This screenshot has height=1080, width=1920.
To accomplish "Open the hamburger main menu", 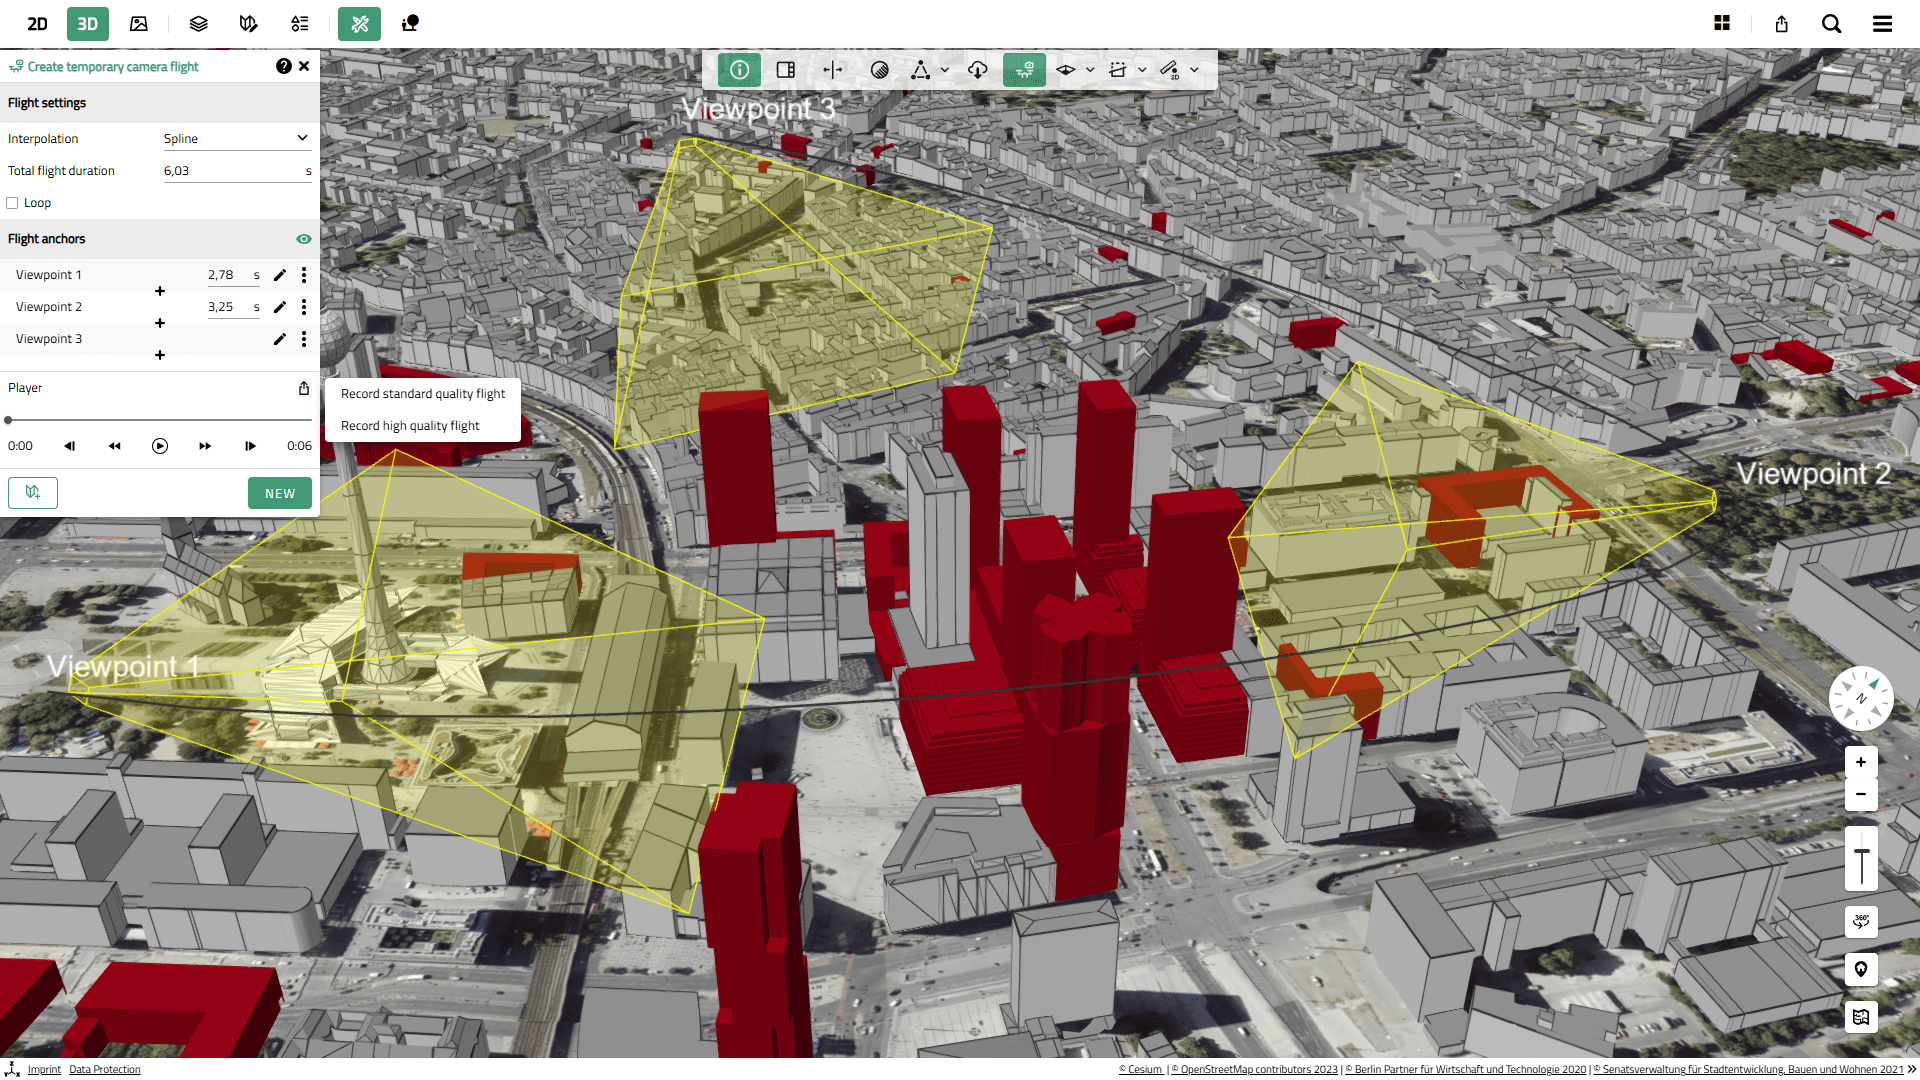I will point(1882,24).
